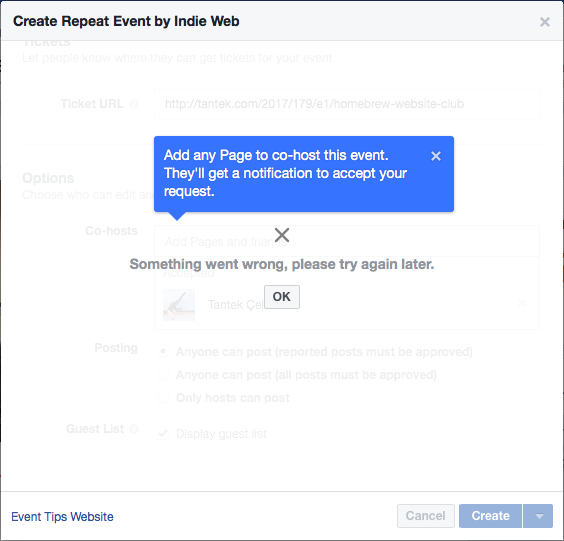564x541 pixels.
Task: Click the Options section heading
Action: [x=48, y=178]
